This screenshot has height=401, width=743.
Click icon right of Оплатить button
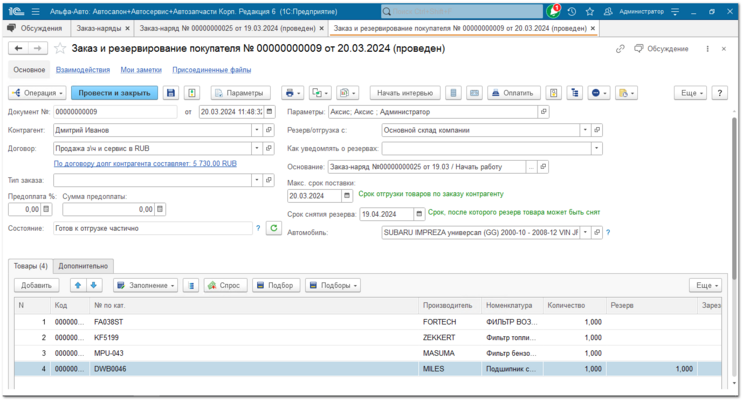point(553,93)
